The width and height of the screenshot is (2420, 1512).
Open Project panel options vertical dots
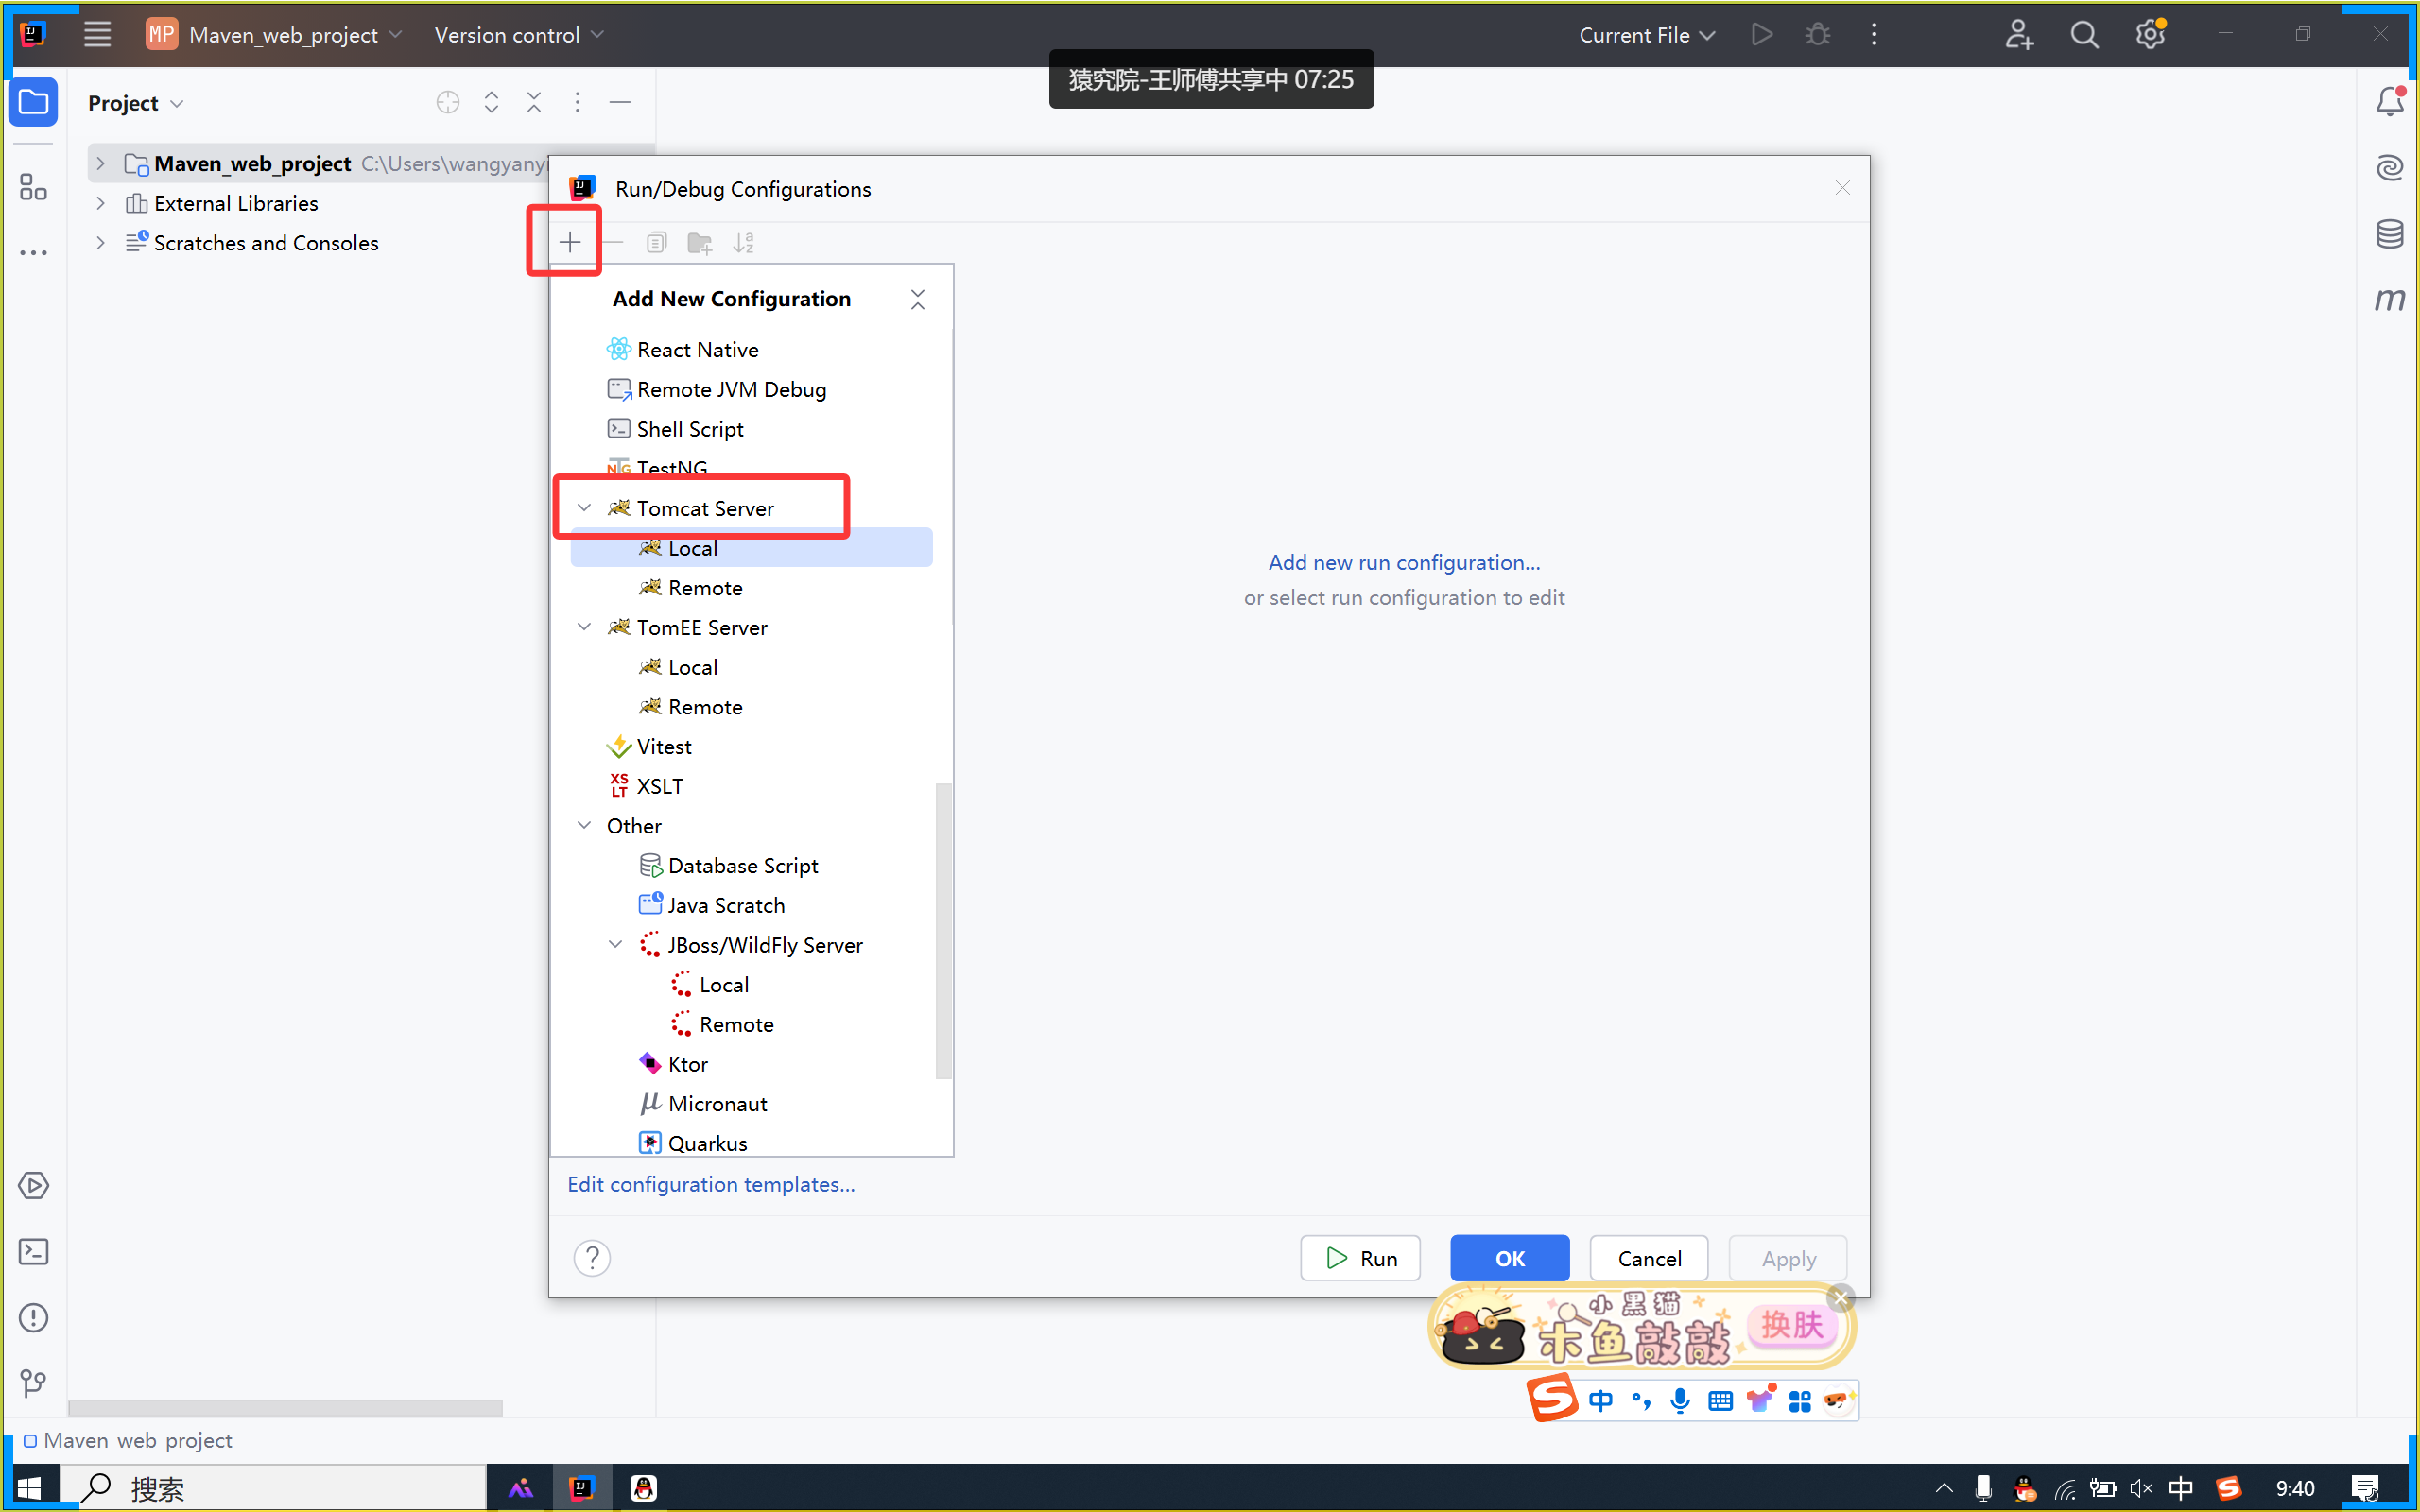577,102
